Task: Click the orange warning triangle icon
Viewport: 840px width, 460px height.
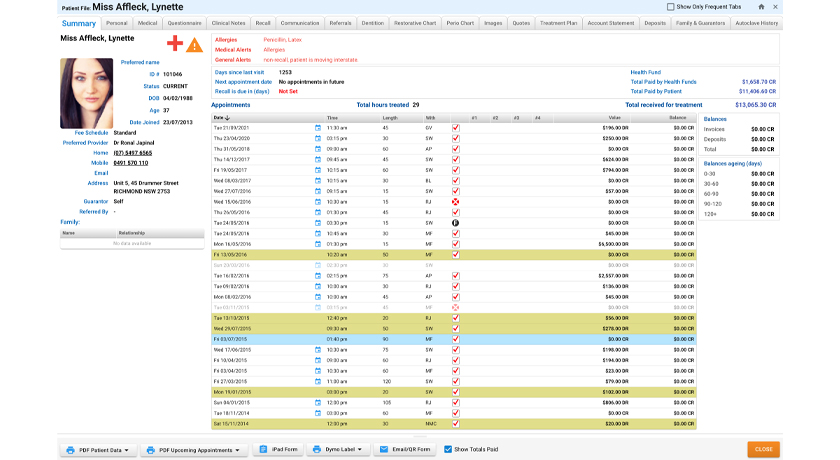Action: (194, 46)
